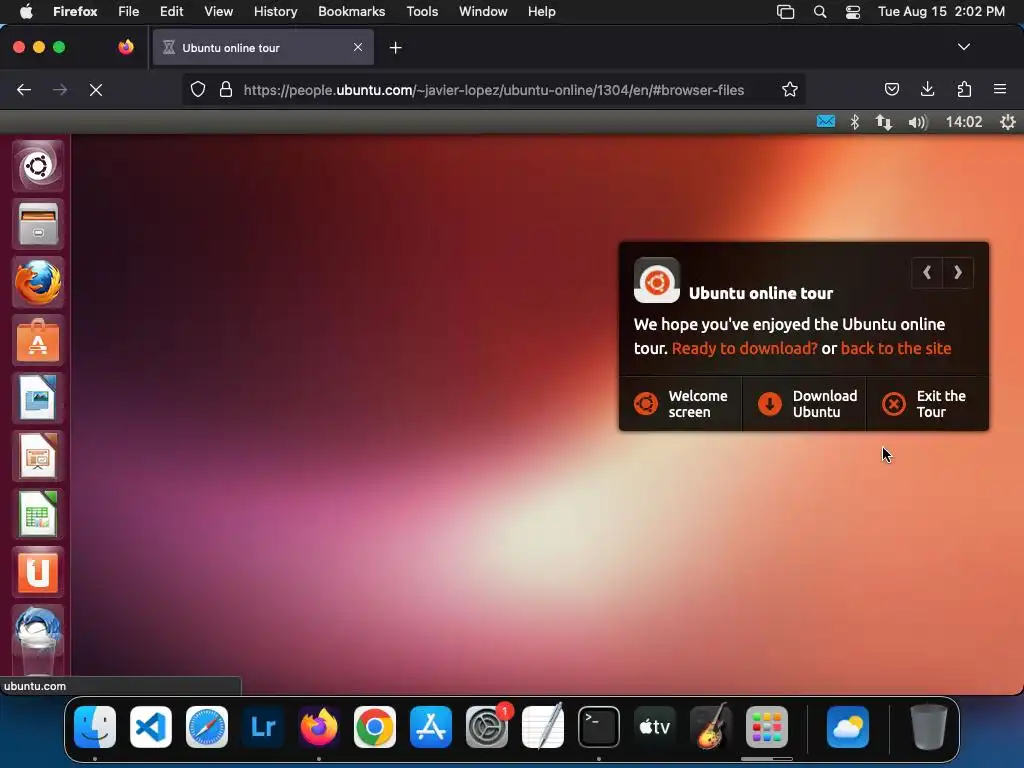Screen dimensions: 1024x768
Task: Open the Edit menu
Action: point(171,12)
